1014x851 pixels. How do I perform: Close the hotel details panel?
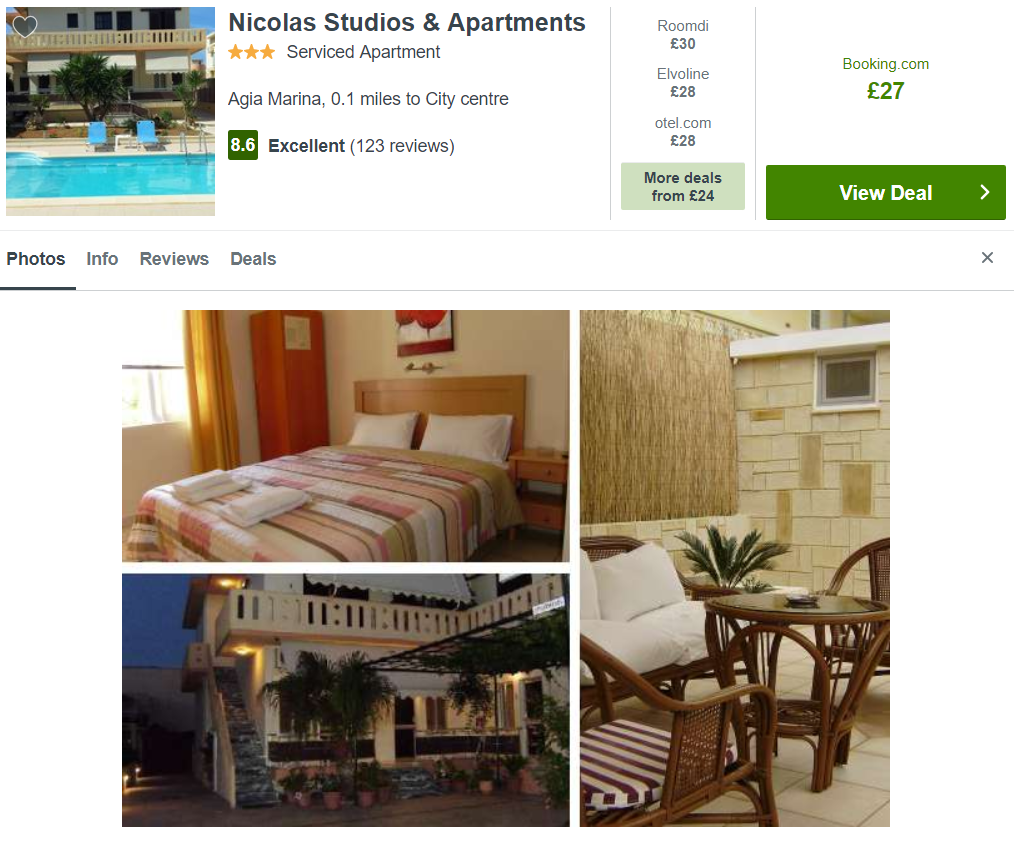(987, 258)
